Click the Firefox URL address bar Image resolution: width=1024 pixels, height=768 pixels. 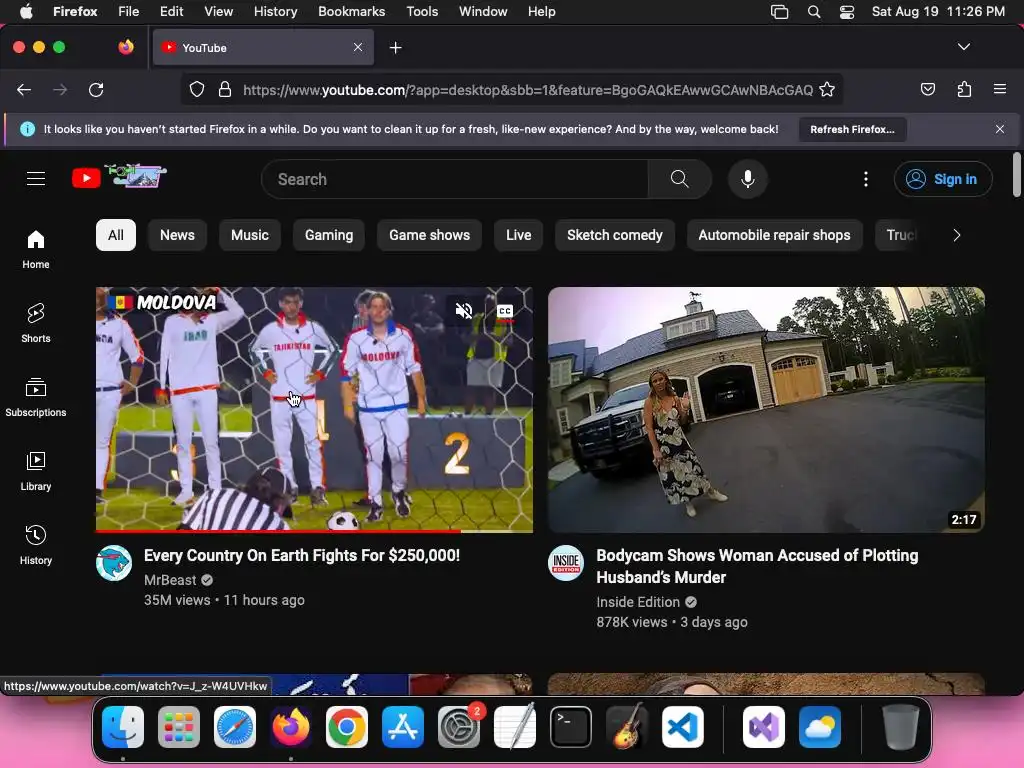click(526, 89)
